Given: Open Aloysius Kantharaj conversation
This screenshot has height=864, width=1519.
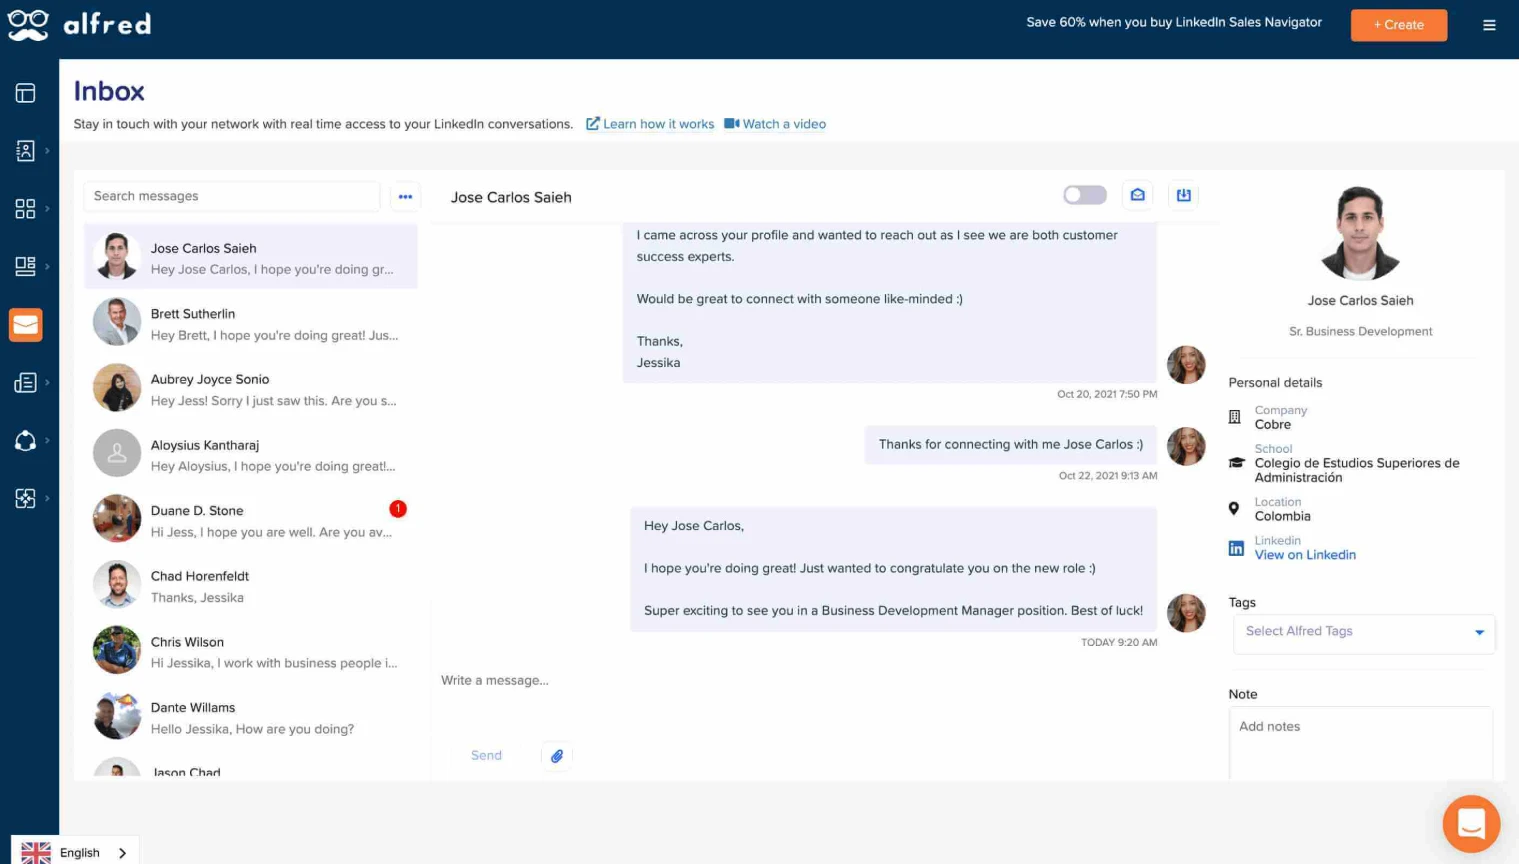Looking at the screenshot, I should 251,454.
